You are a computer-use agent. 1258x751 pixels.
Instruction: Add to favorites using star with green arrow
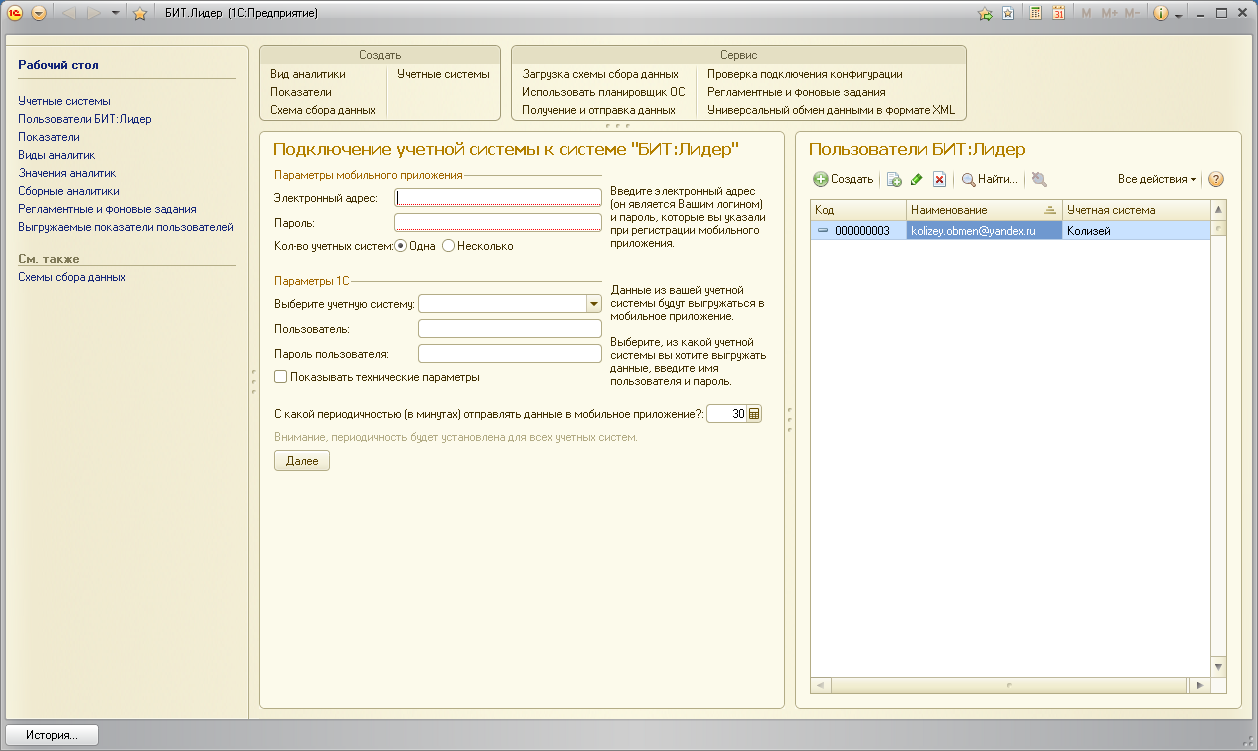tap(984, 13)
